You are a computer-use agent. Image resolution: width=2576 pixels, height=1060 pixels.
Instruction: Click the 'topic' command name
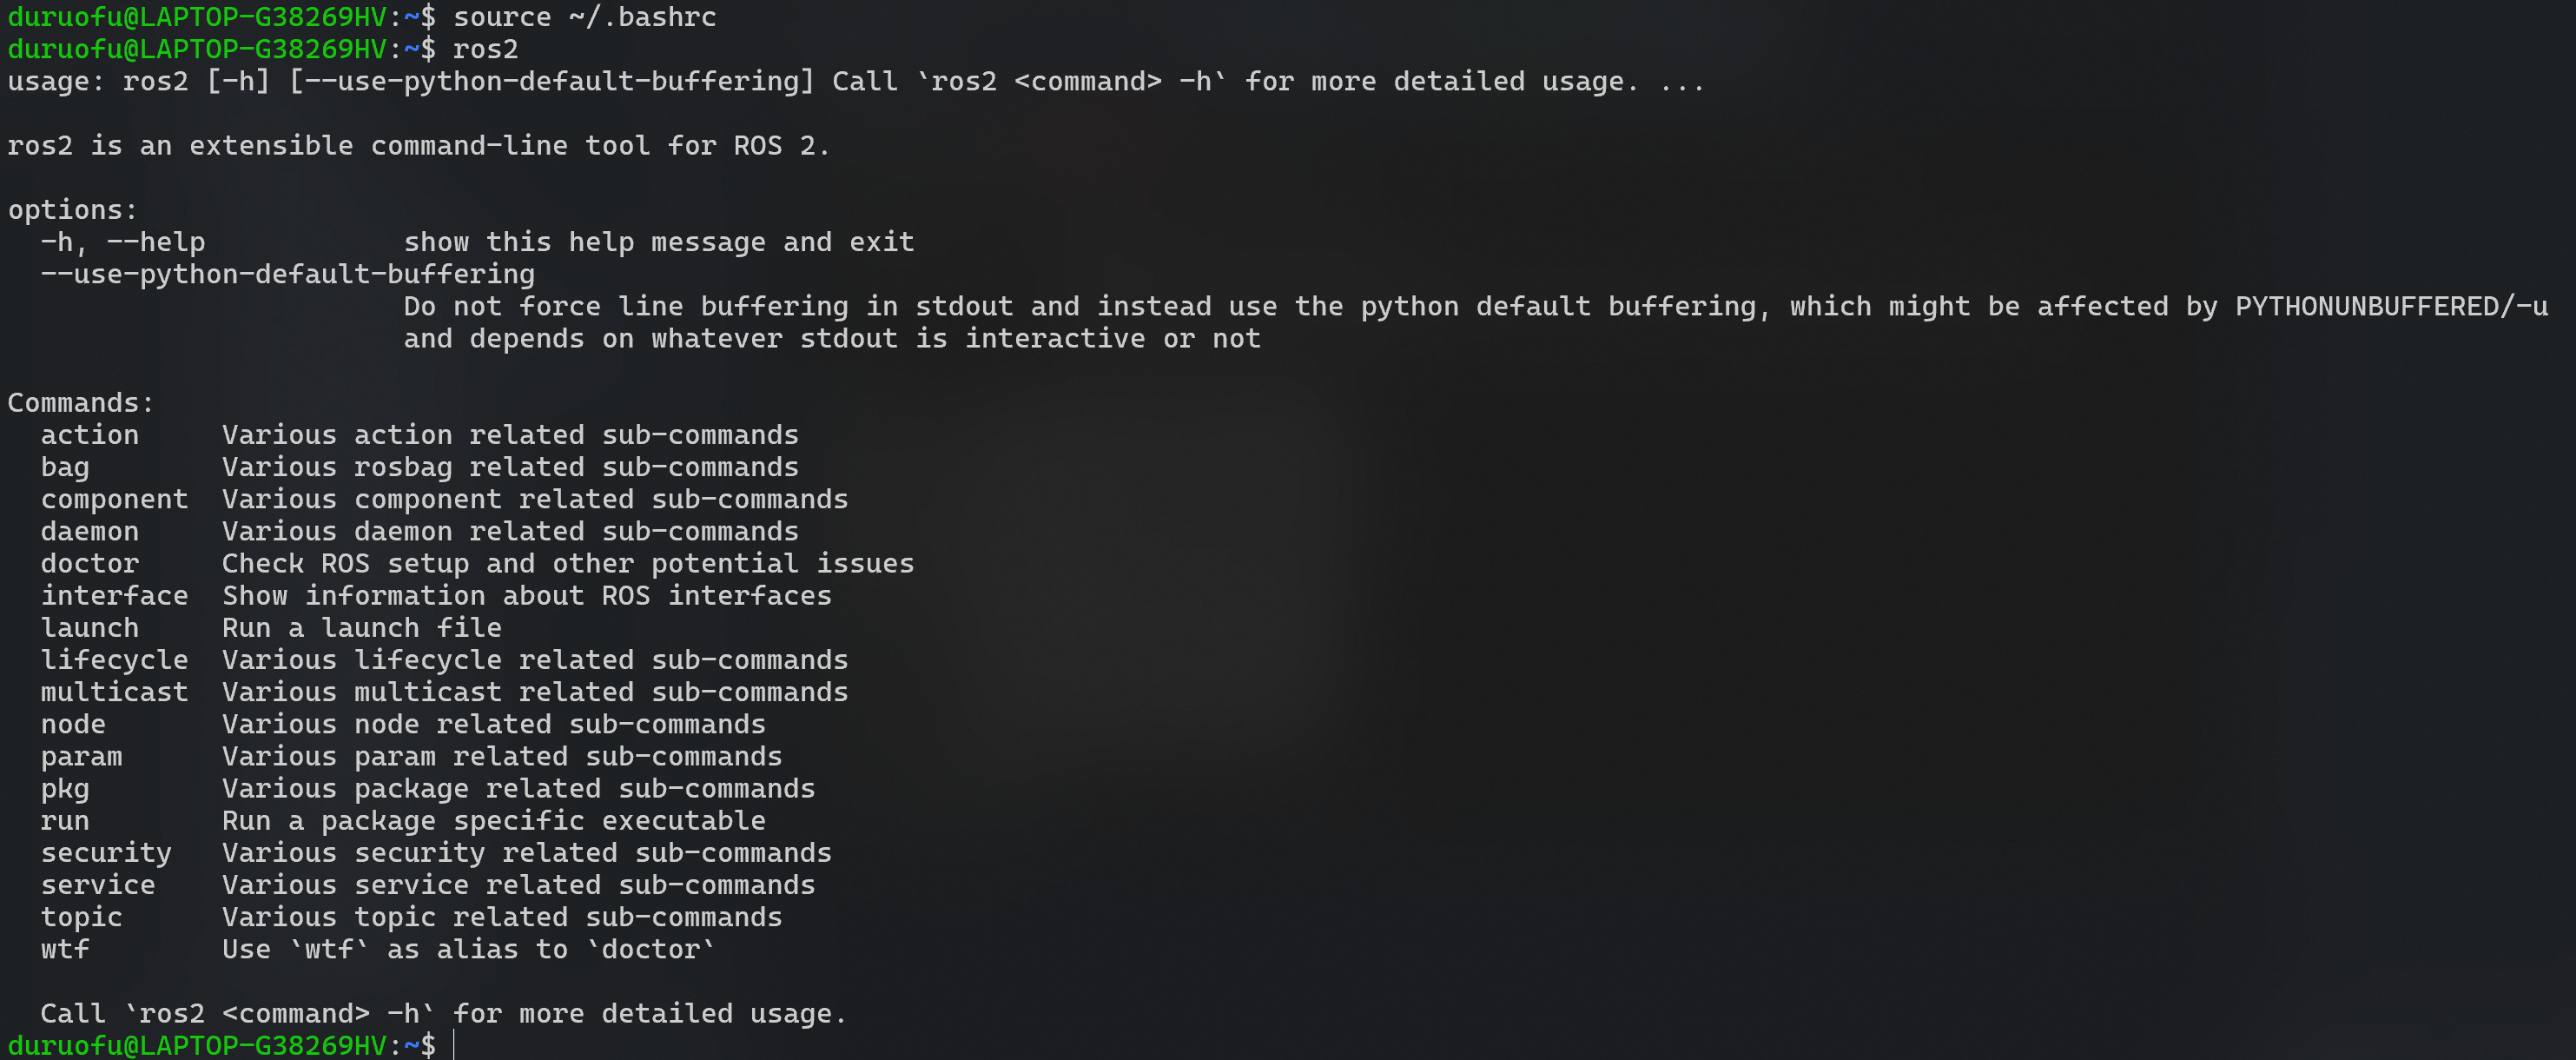(81, 917)
